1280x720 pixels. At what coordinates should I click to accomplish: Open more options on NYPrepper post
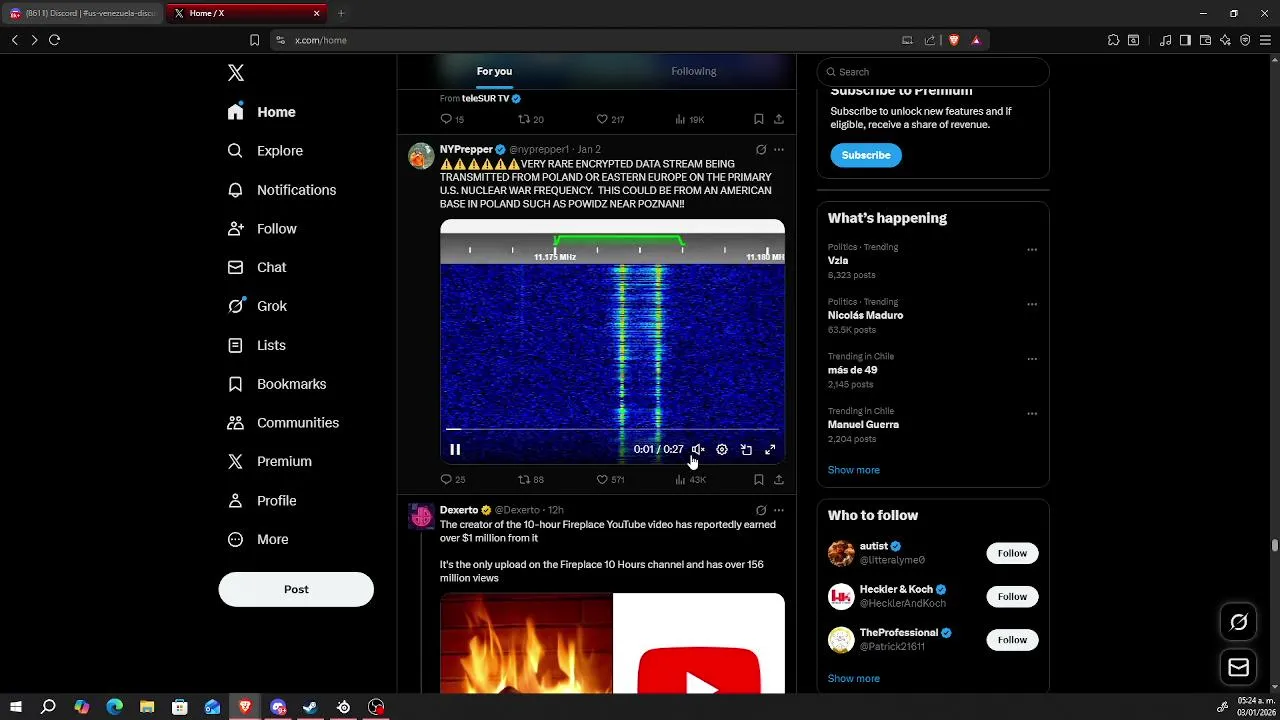click(779, 149)
